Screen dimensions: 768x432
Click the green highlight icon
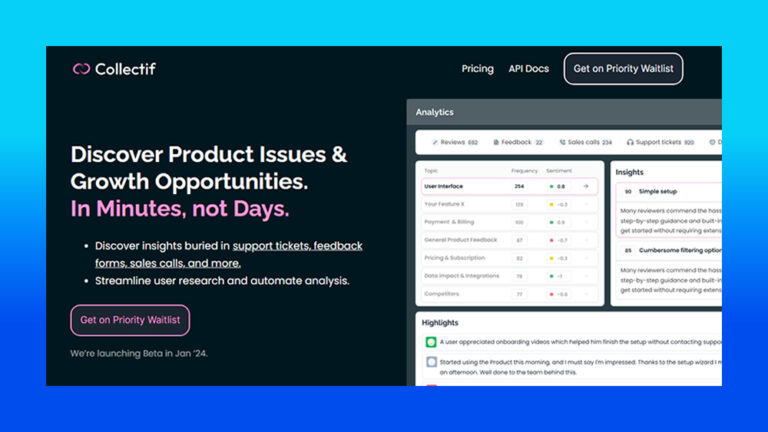point(431,342)
